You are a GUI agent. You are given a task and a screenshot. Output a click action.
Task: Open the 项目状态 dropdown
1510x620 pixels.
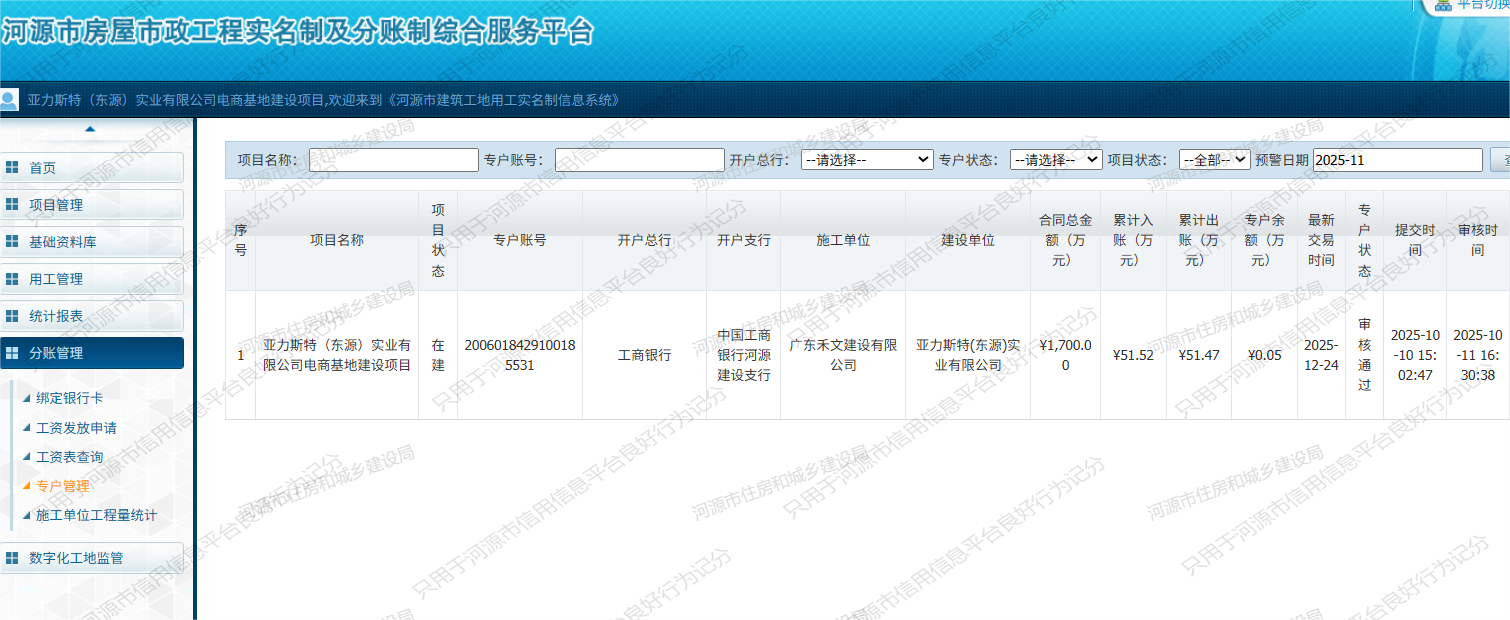(1214, 160)
